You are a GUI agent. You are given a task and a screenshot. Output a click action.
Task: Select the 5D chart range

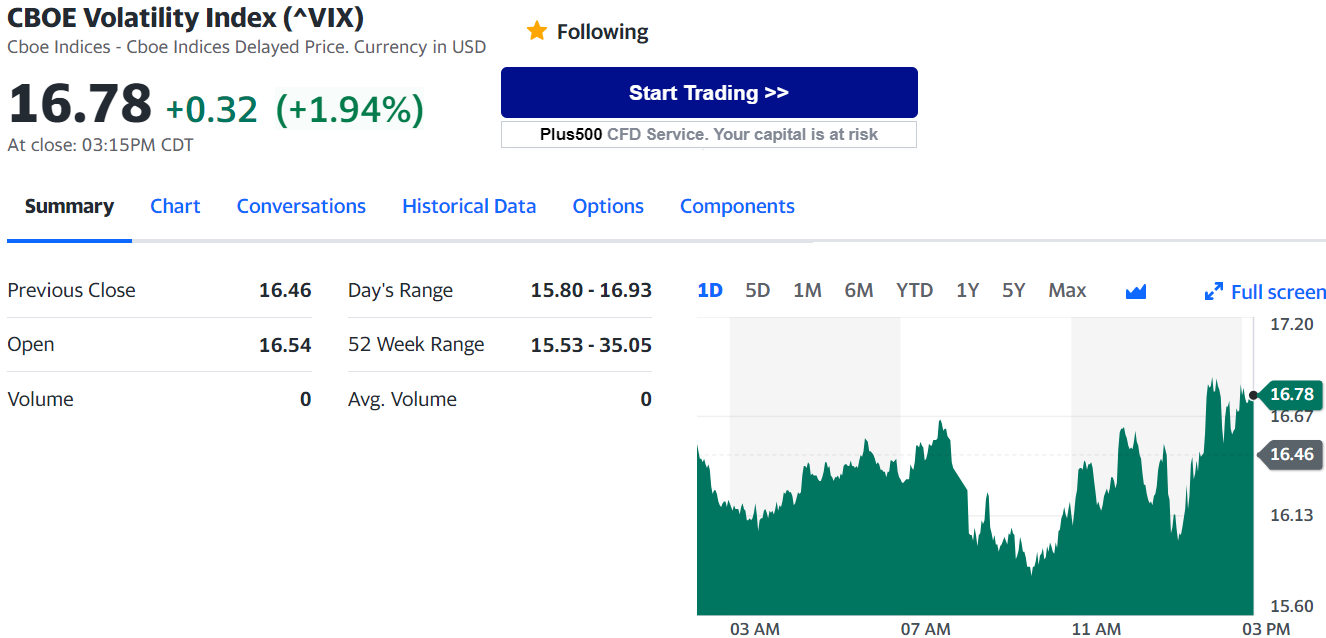tap(758, 291)
